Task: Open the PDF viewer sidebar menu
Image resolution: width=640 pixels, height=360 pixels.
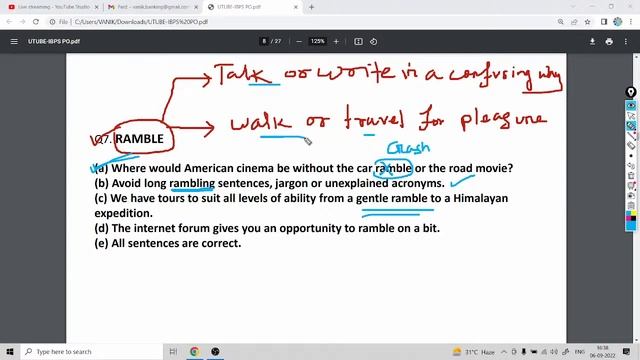Action: 14,42
